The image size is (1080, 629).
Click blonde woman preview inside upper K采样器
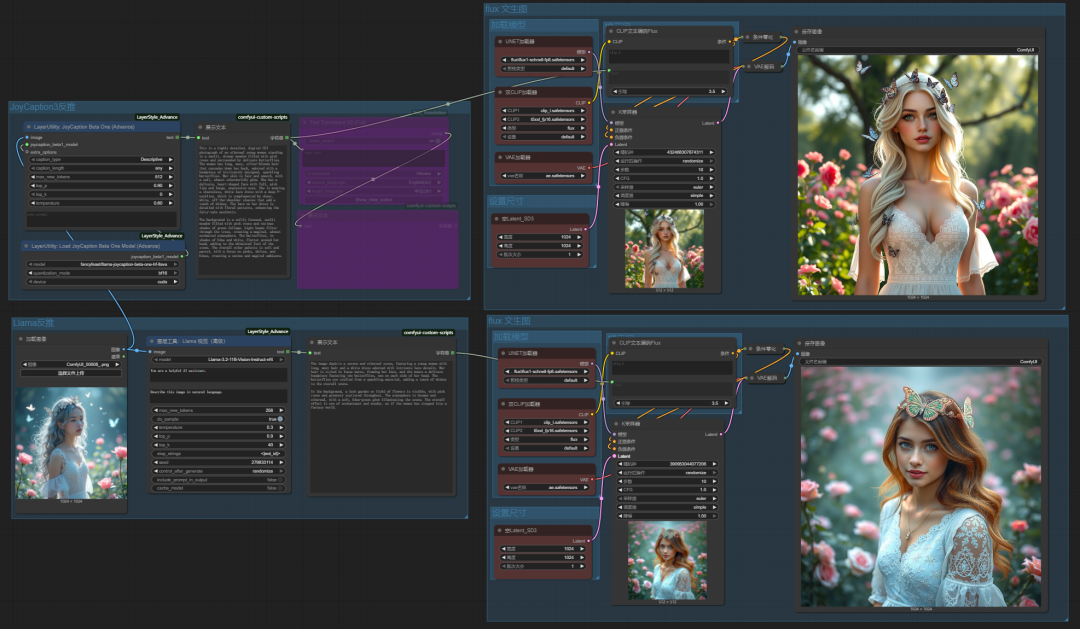point(665,249)
